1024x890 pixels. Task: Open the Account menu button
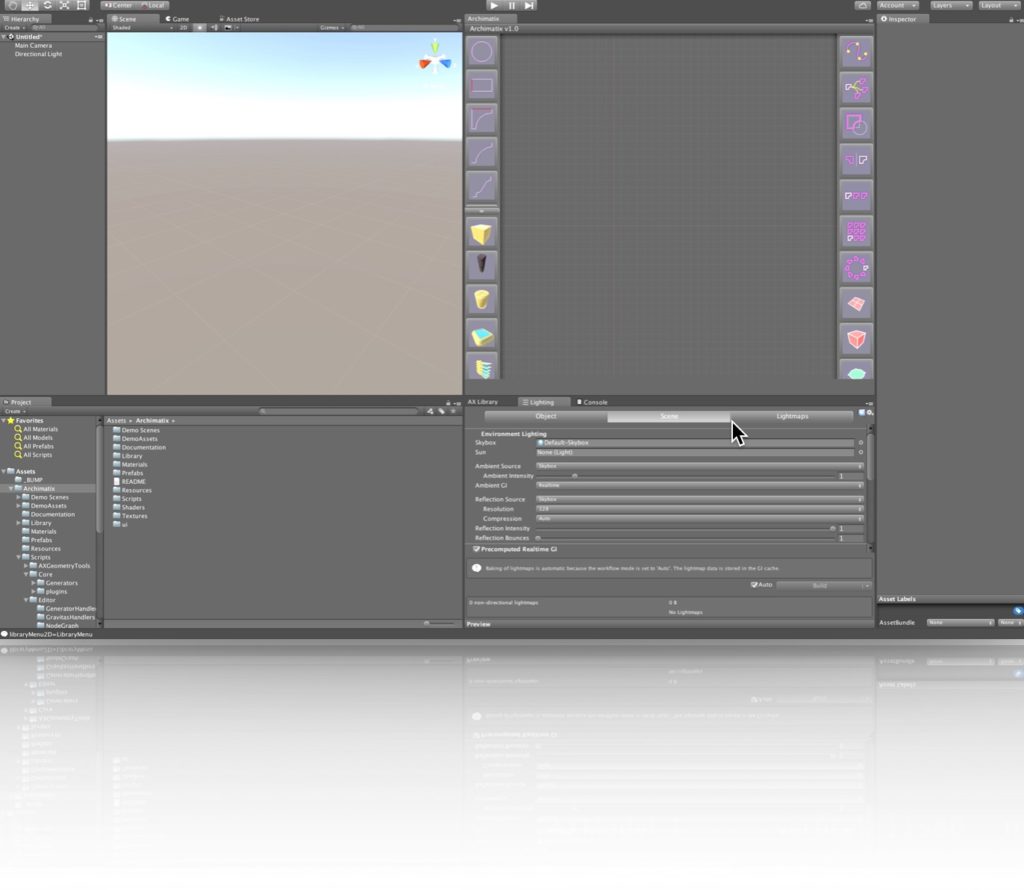click(x=897, y=5)
